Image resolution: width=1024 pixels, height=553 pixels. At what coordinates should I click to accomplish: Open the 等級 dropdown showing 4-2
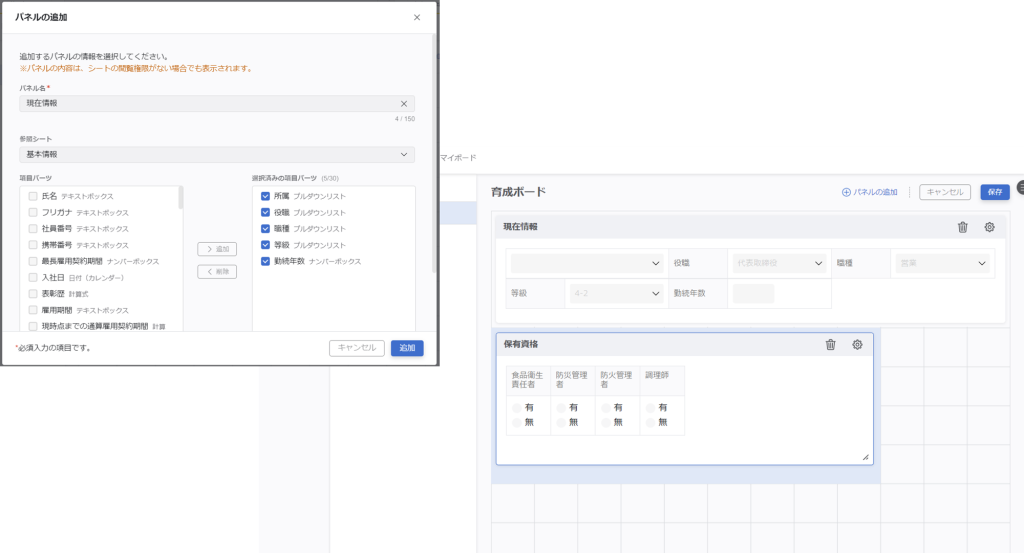(x=616, y=294)
